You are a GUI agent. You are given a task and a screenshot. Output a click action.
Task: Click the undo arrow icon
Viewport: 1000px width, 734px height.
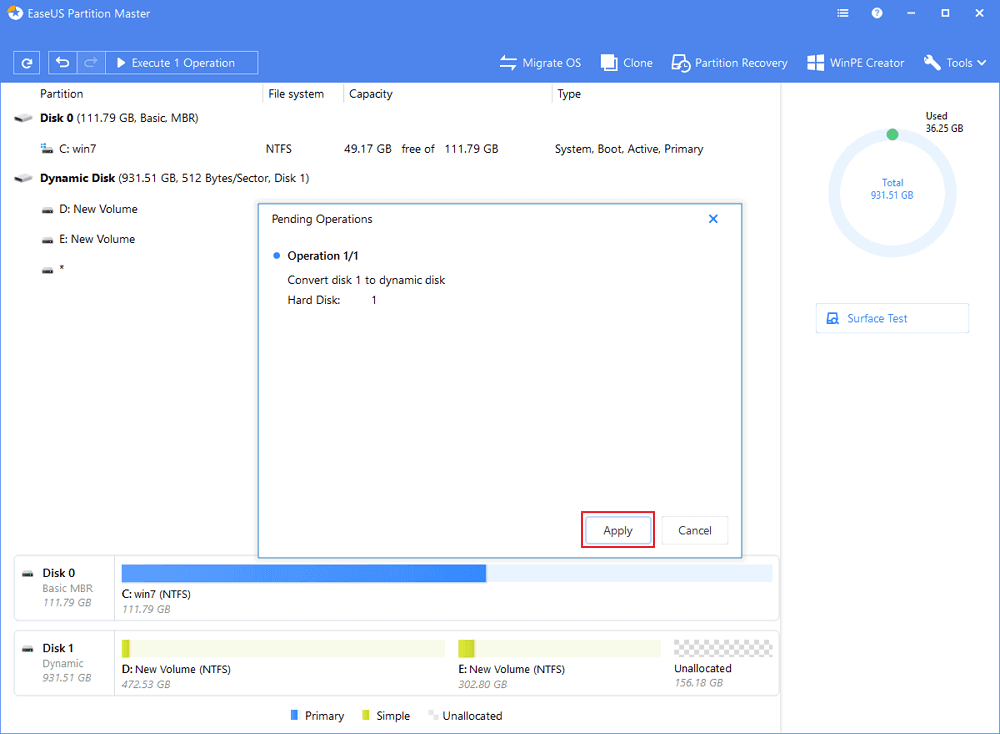(62, 62)
